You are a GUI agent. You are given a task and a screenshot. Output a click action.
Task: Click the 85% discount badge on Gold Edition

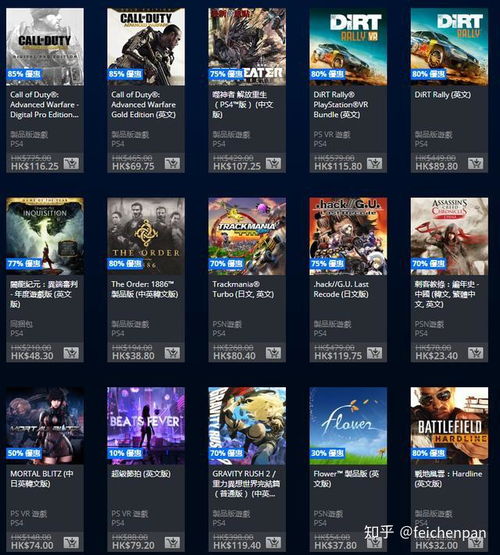tap(125, 74)
